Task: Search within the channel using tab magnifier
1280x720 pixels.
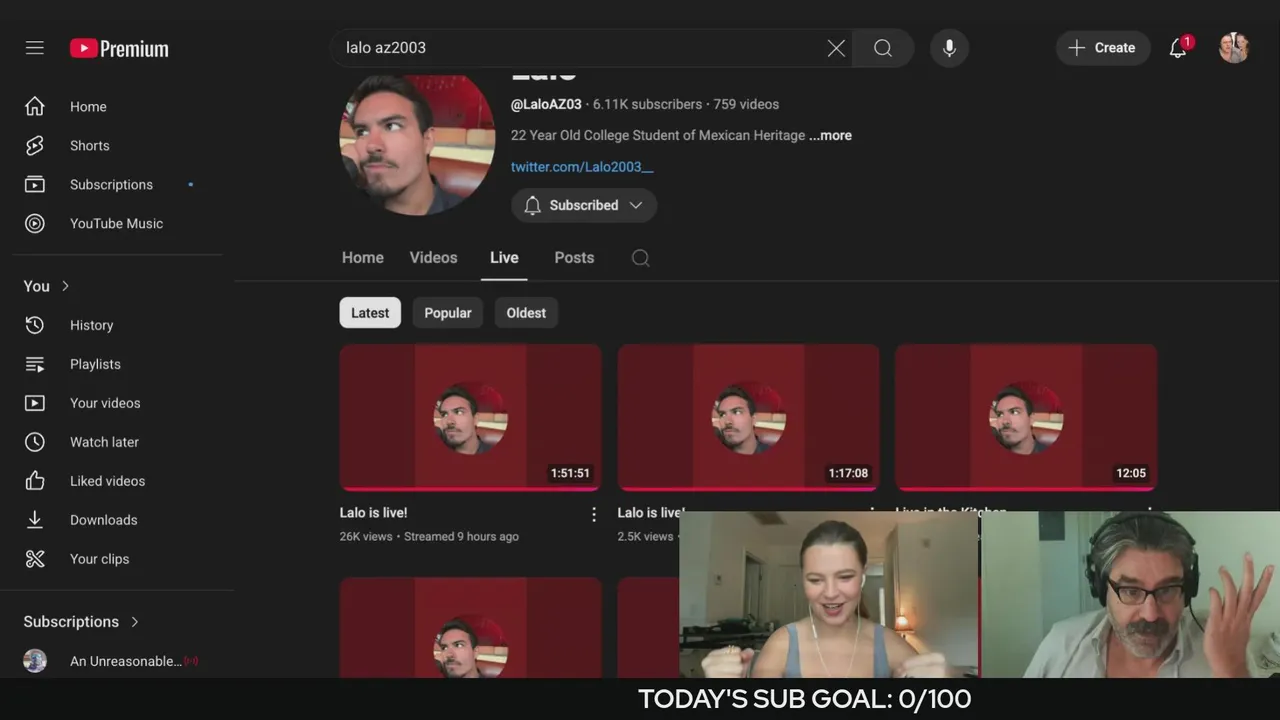Action: point(641,258)
